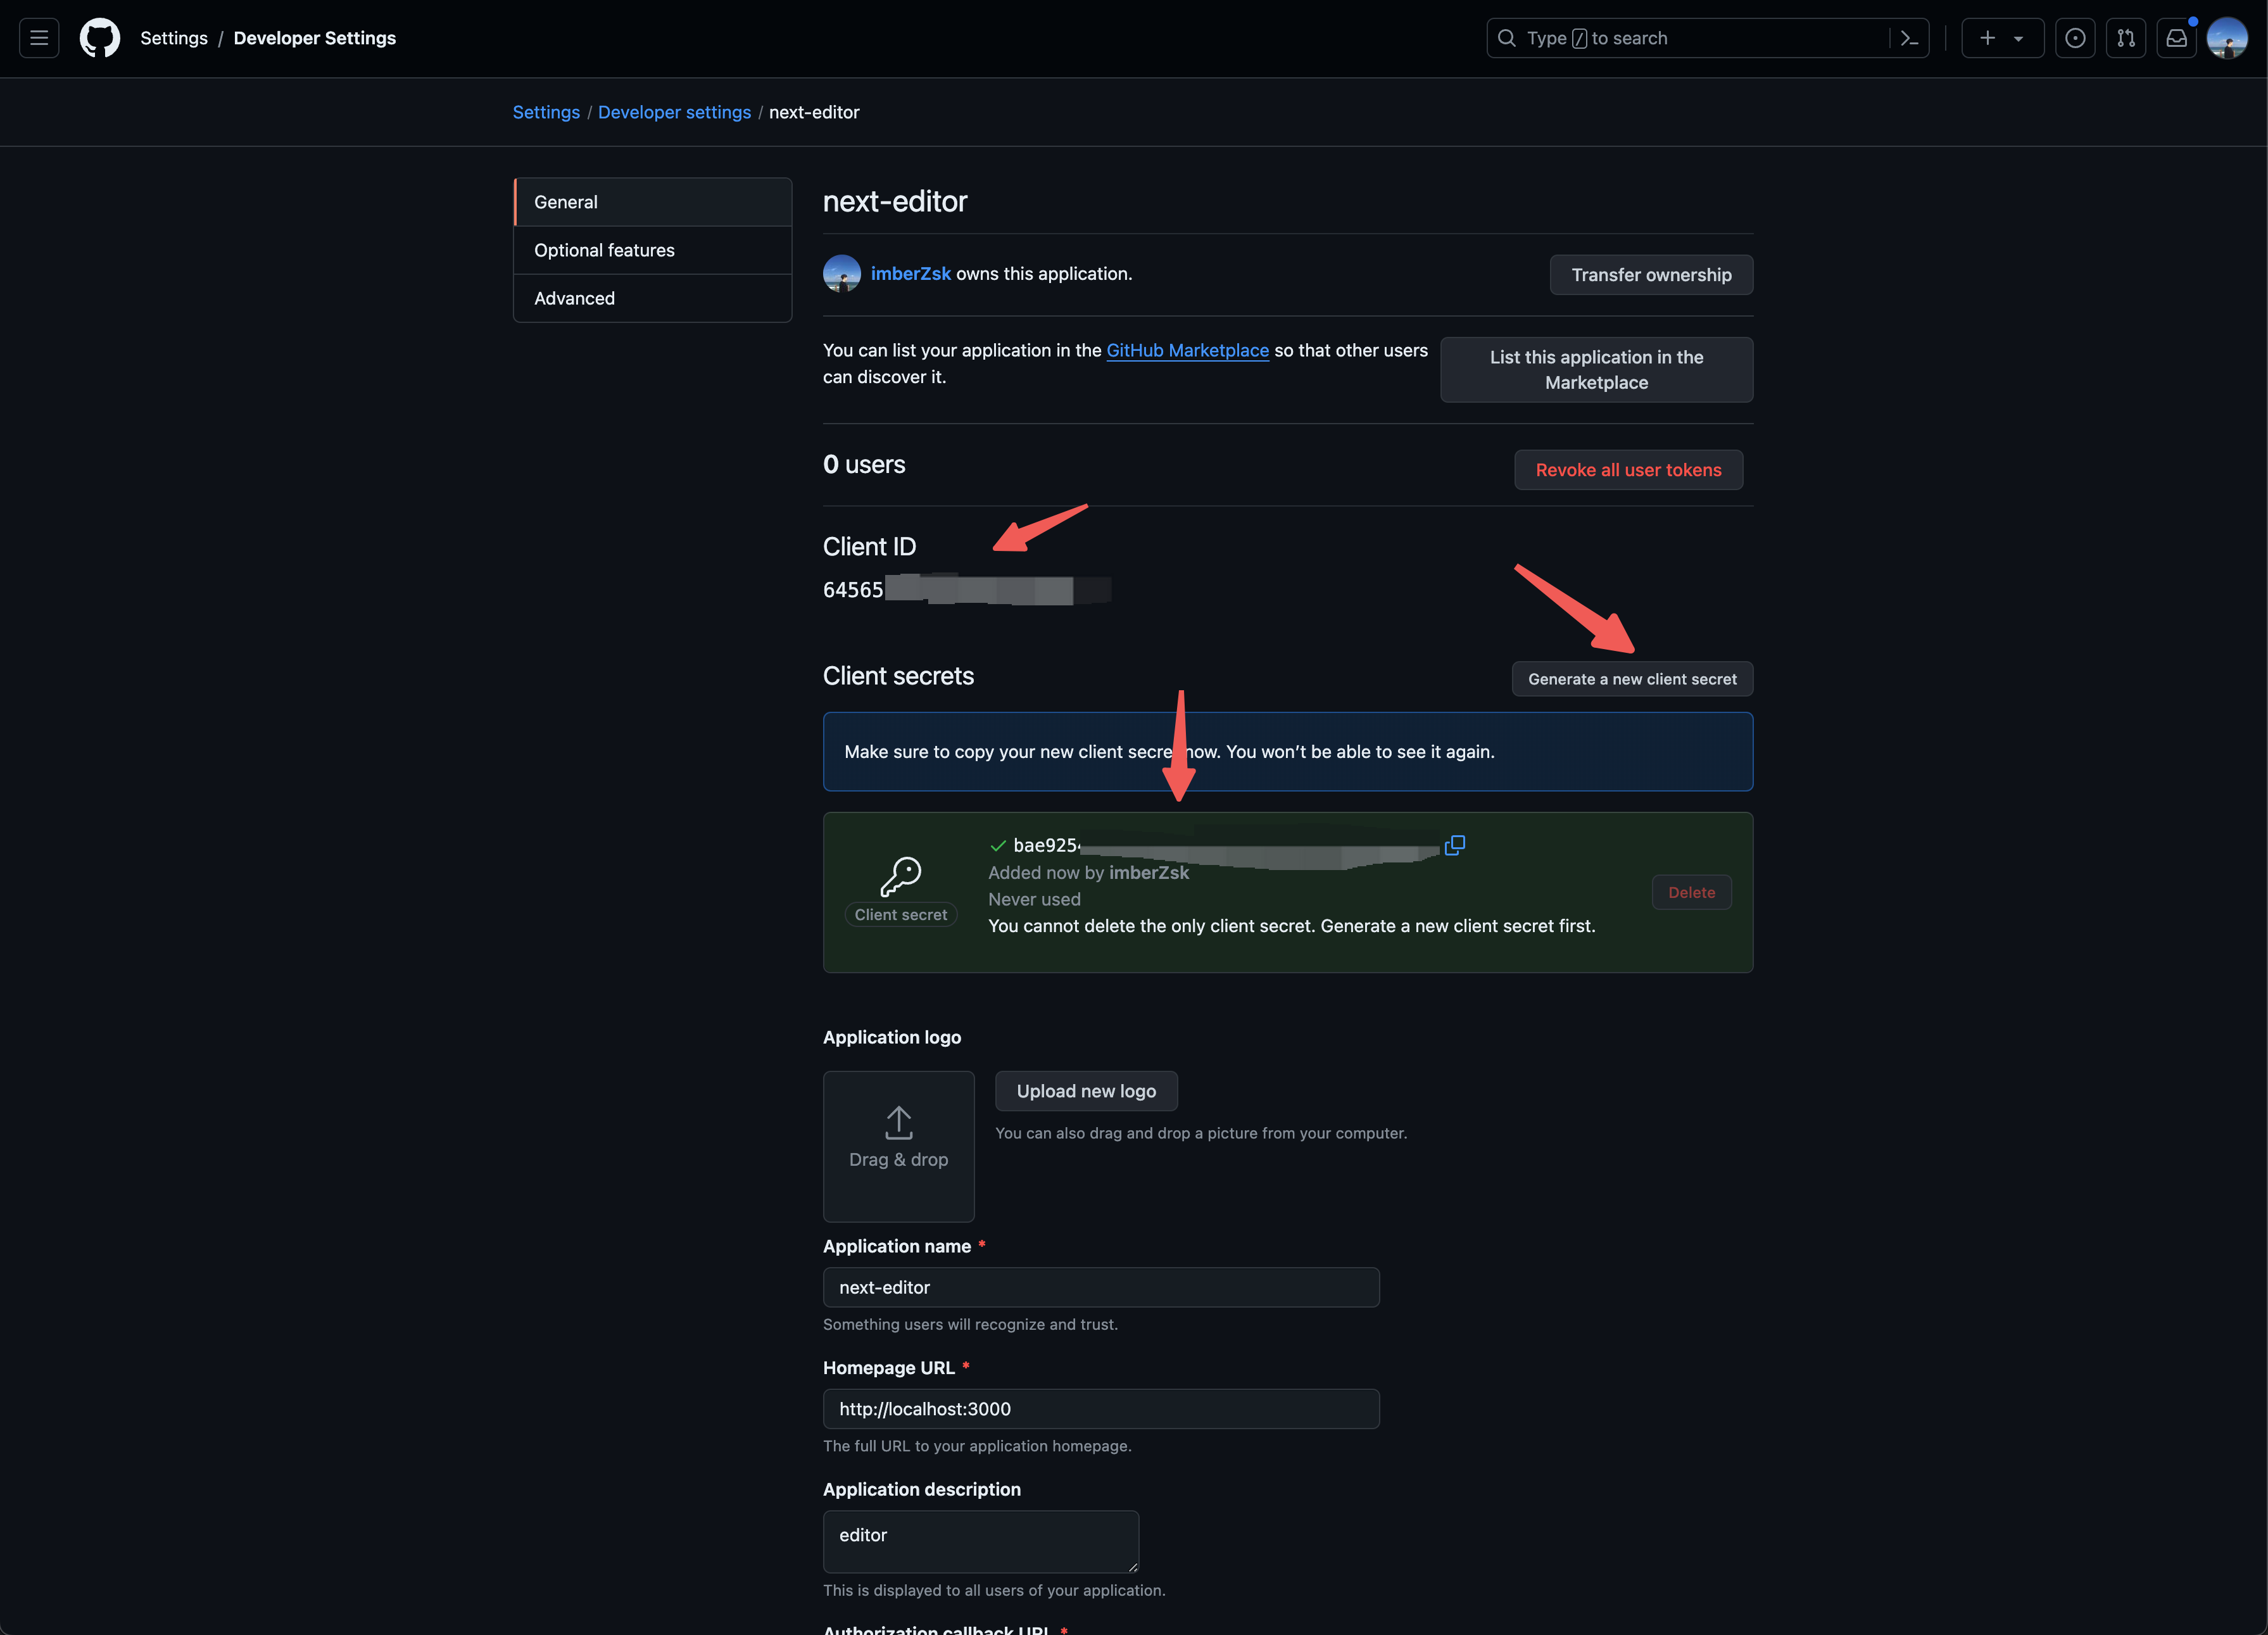
Task: Follow the Settings breadcrumb link
Action: (546, 112)
